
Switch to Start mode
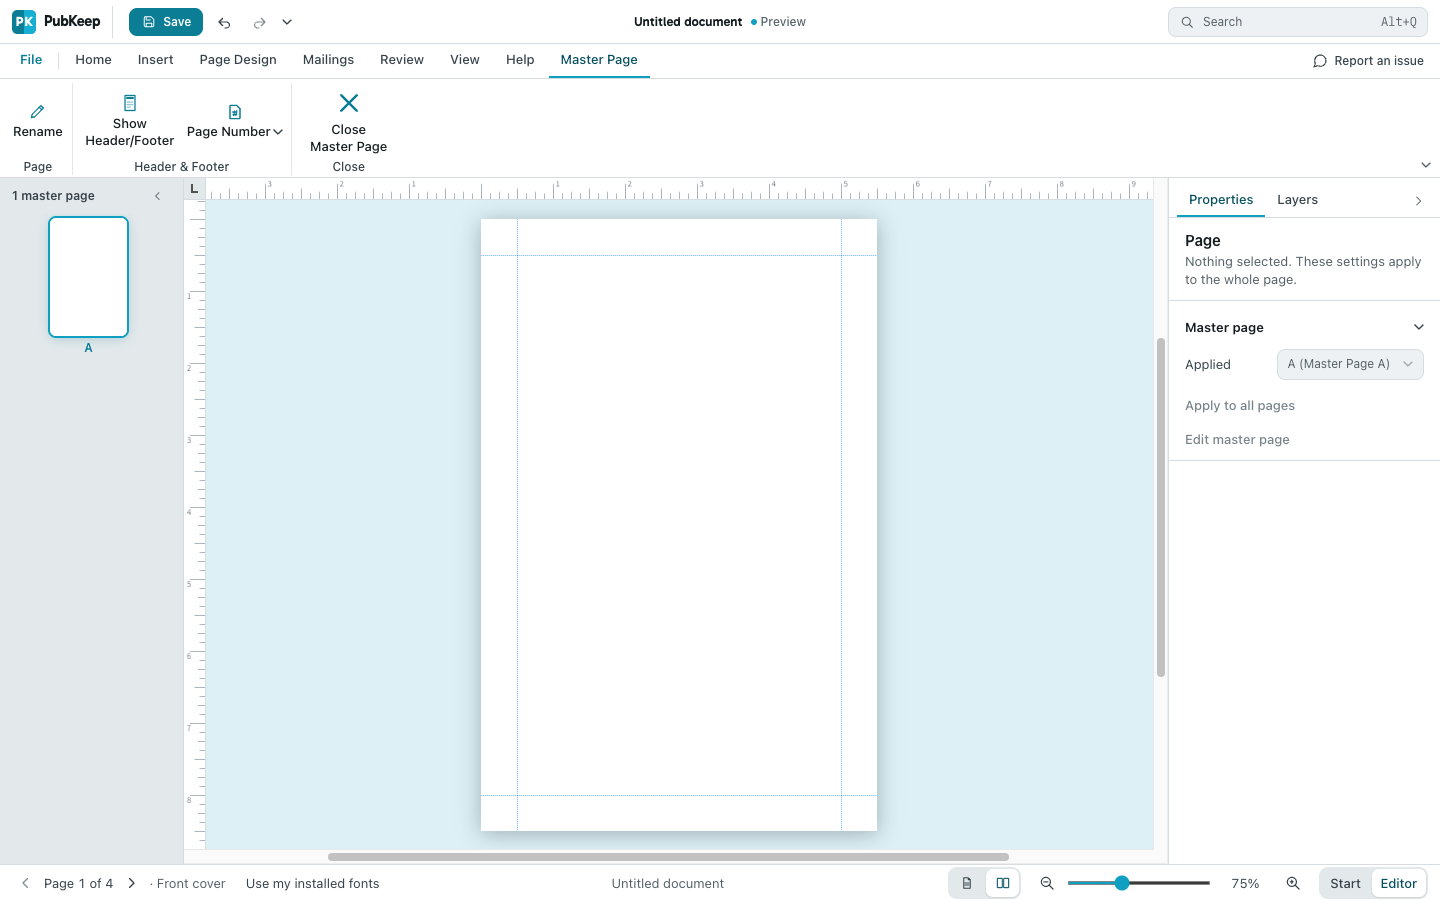click(x=1345, y=884)
